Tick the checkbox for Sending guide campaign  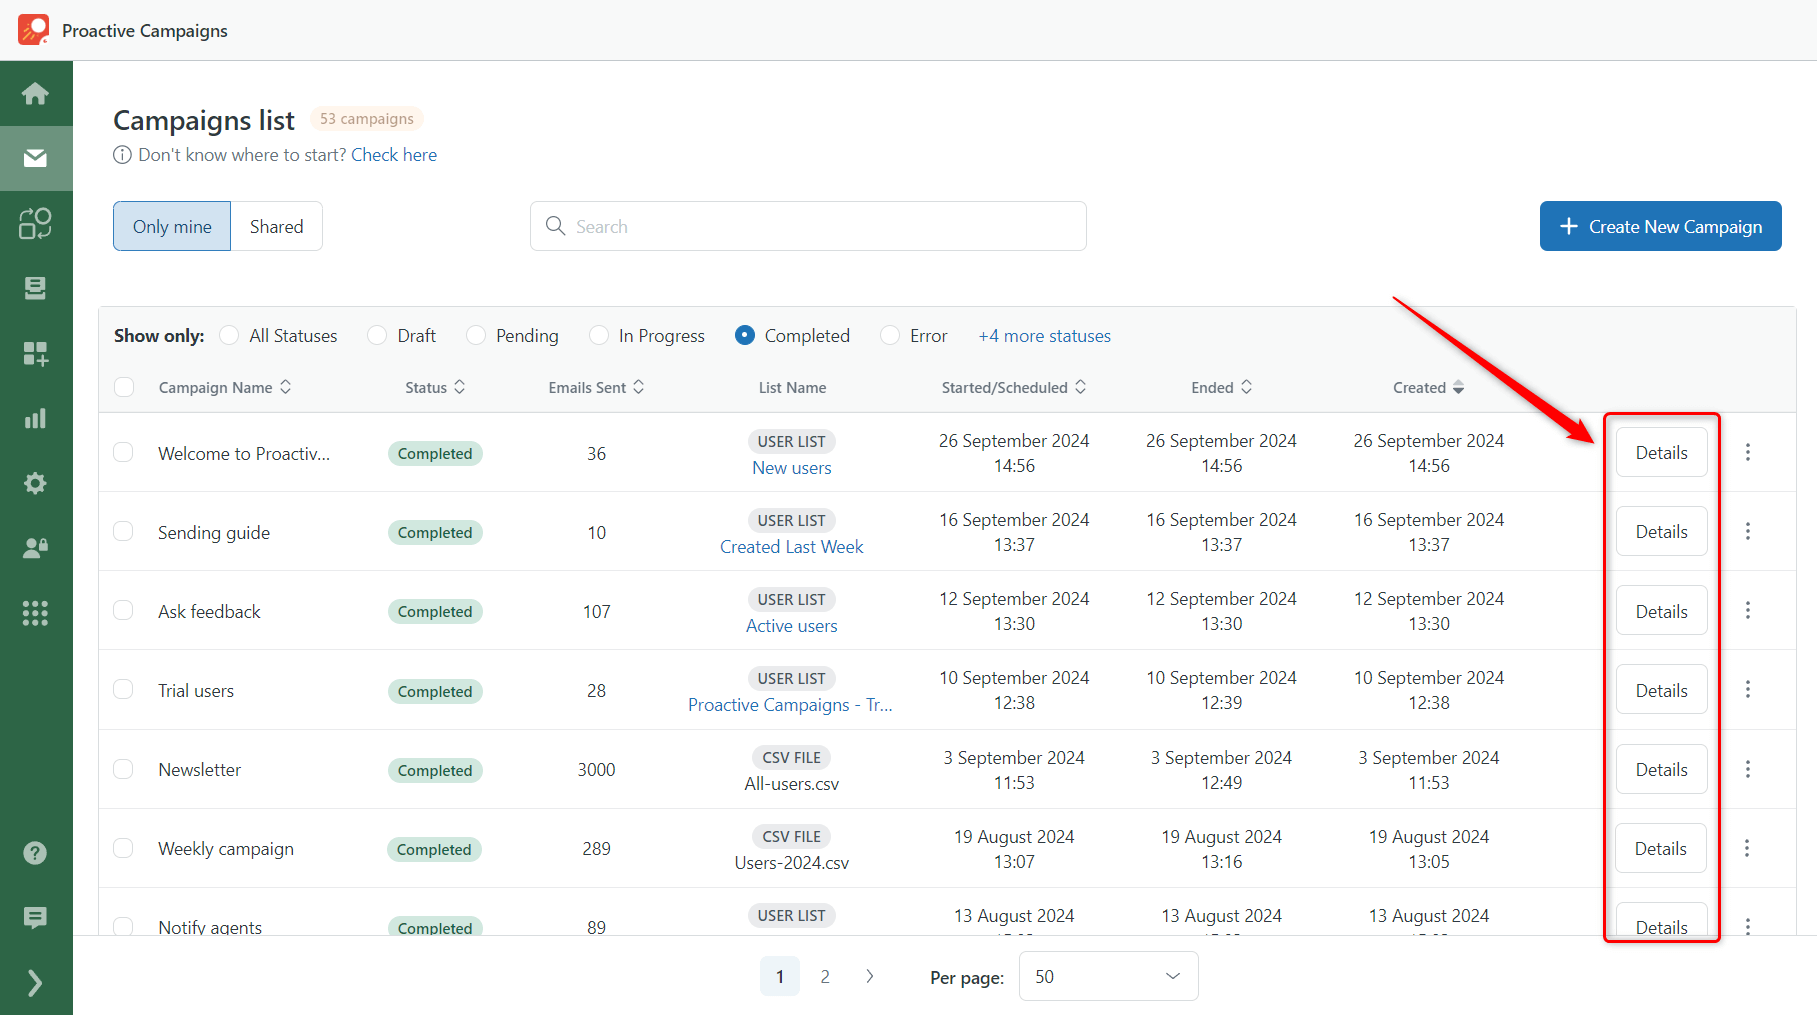(123, 531)
